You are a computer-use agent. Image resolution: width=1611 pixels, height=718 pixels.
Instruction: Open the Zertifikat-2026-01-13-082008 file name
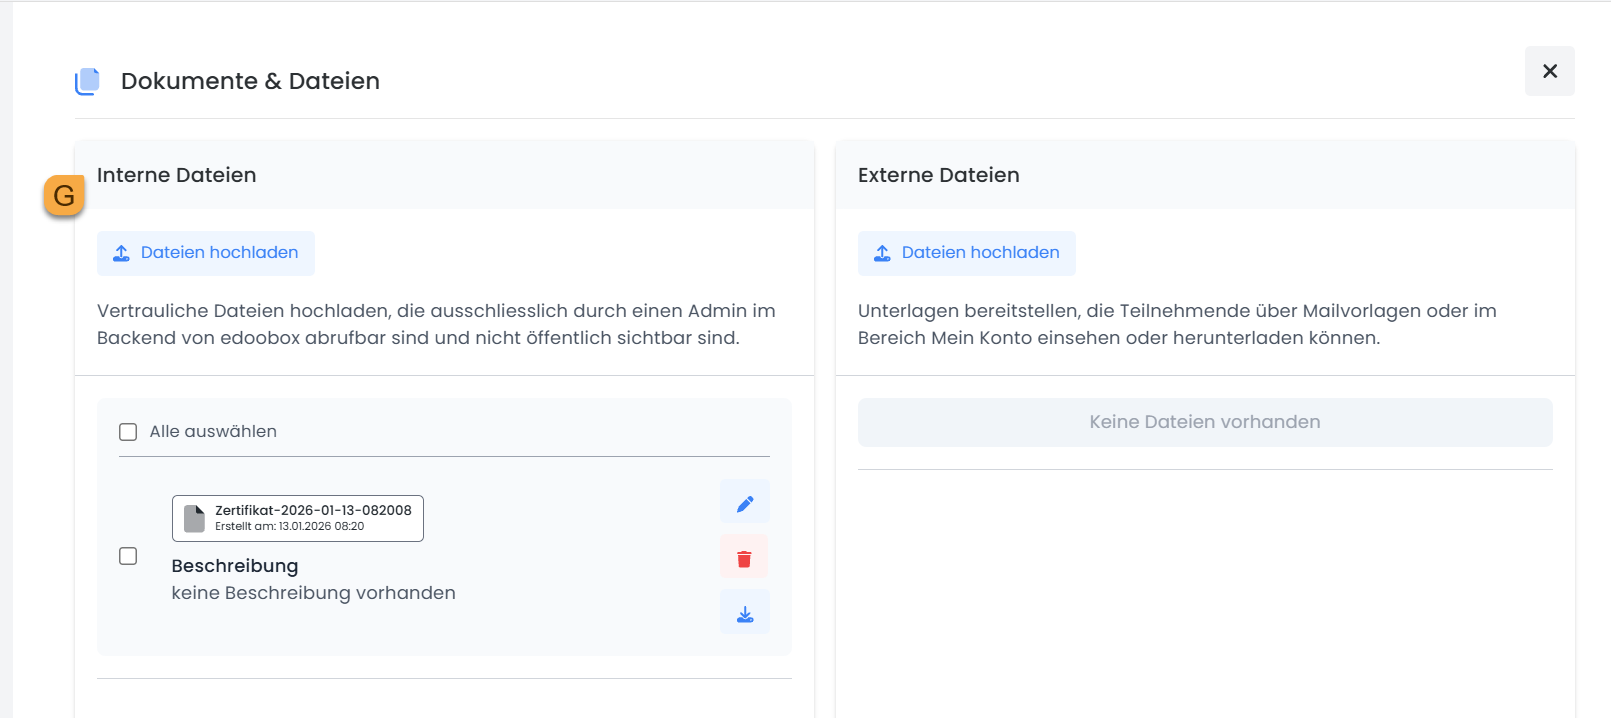313,510
